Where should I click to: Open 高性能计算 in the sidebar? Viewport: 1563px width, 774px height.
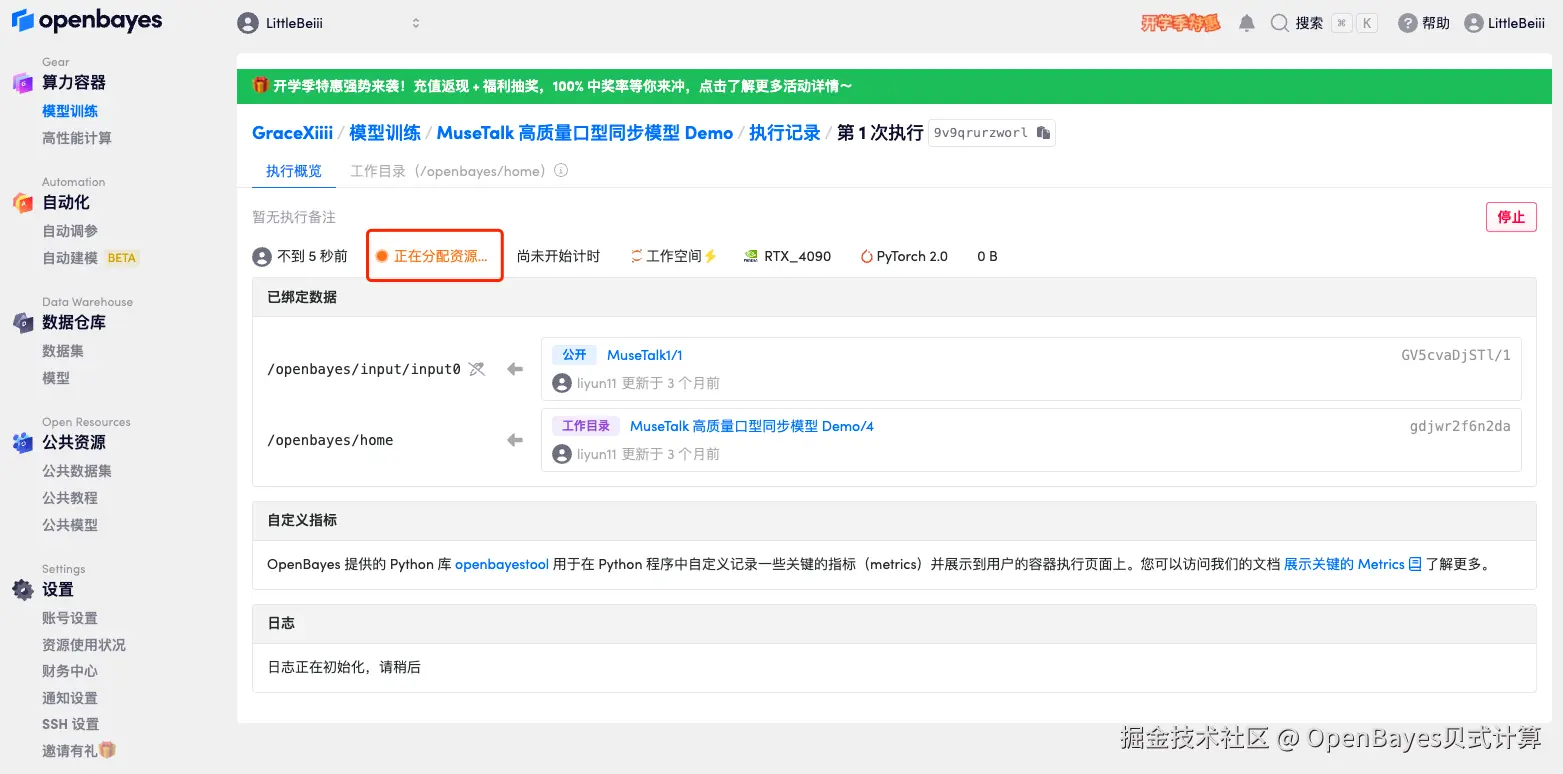click(77, 138)
